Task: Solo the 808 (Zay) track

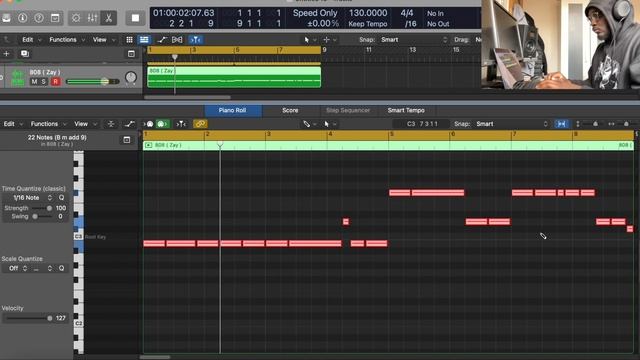Action: 44,82
